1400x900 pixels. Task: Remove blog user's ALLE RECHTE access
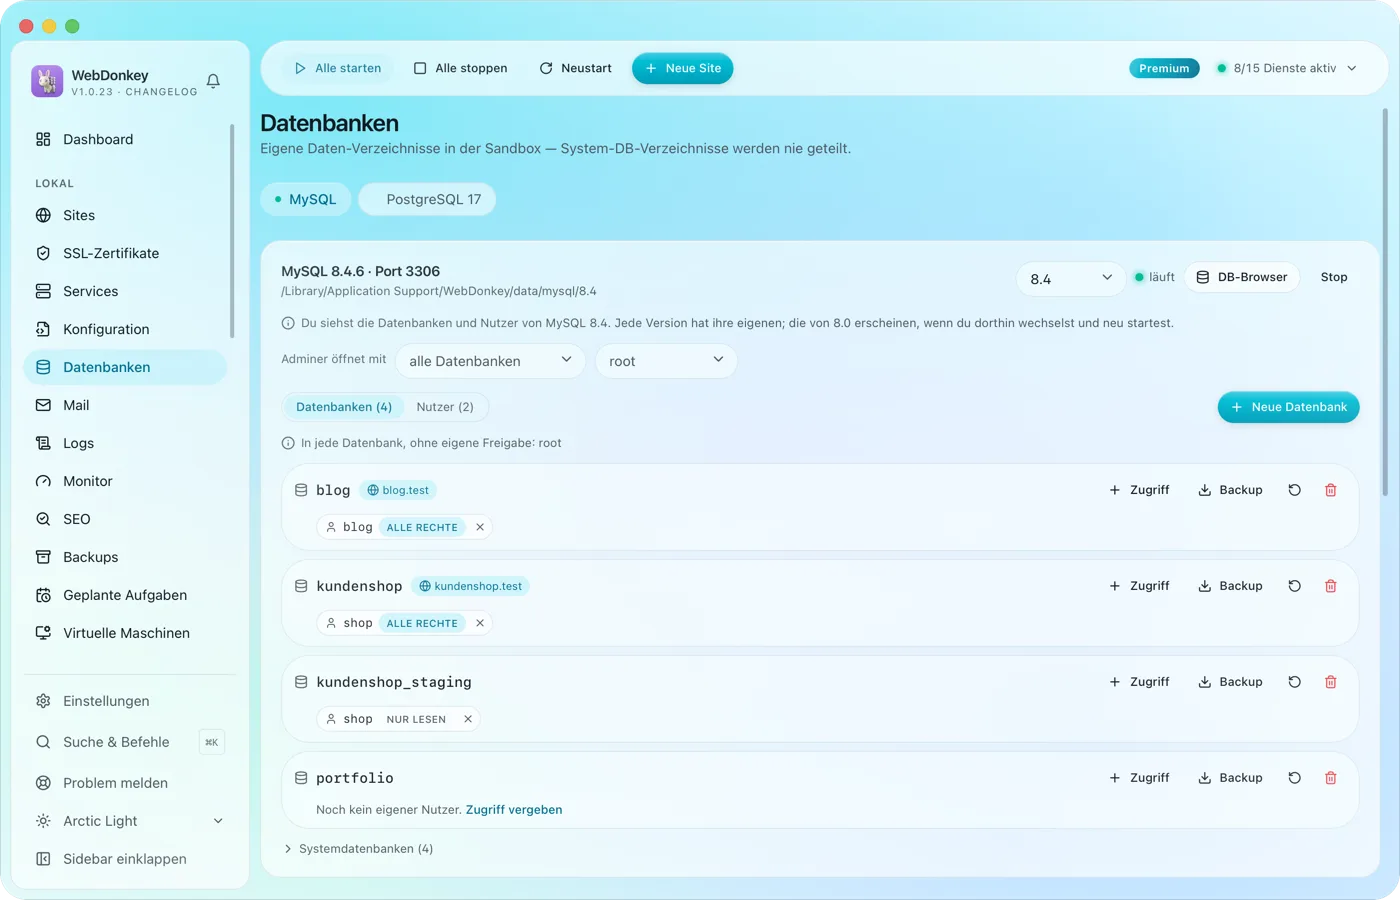point(480,527)
